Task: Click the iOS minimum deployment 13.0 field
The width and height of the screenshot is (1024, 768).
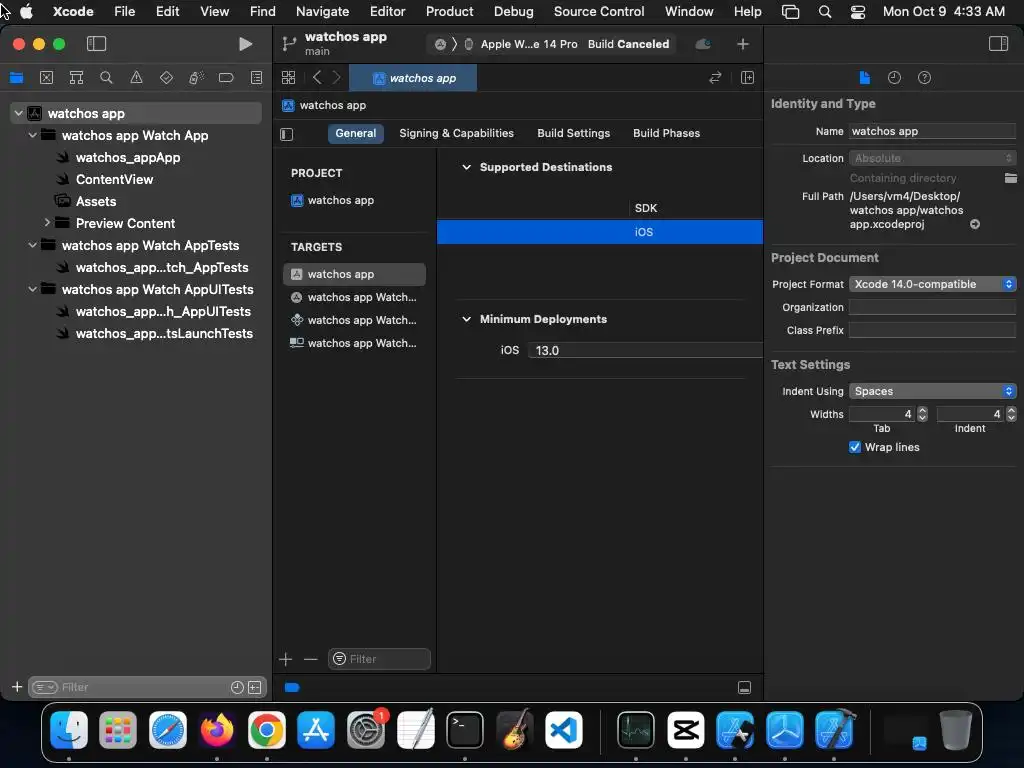Action: click(645, 350)
